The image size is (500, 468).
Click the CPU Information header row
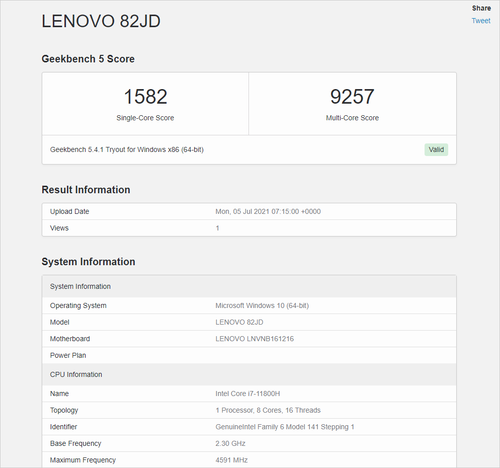point(249,374)
